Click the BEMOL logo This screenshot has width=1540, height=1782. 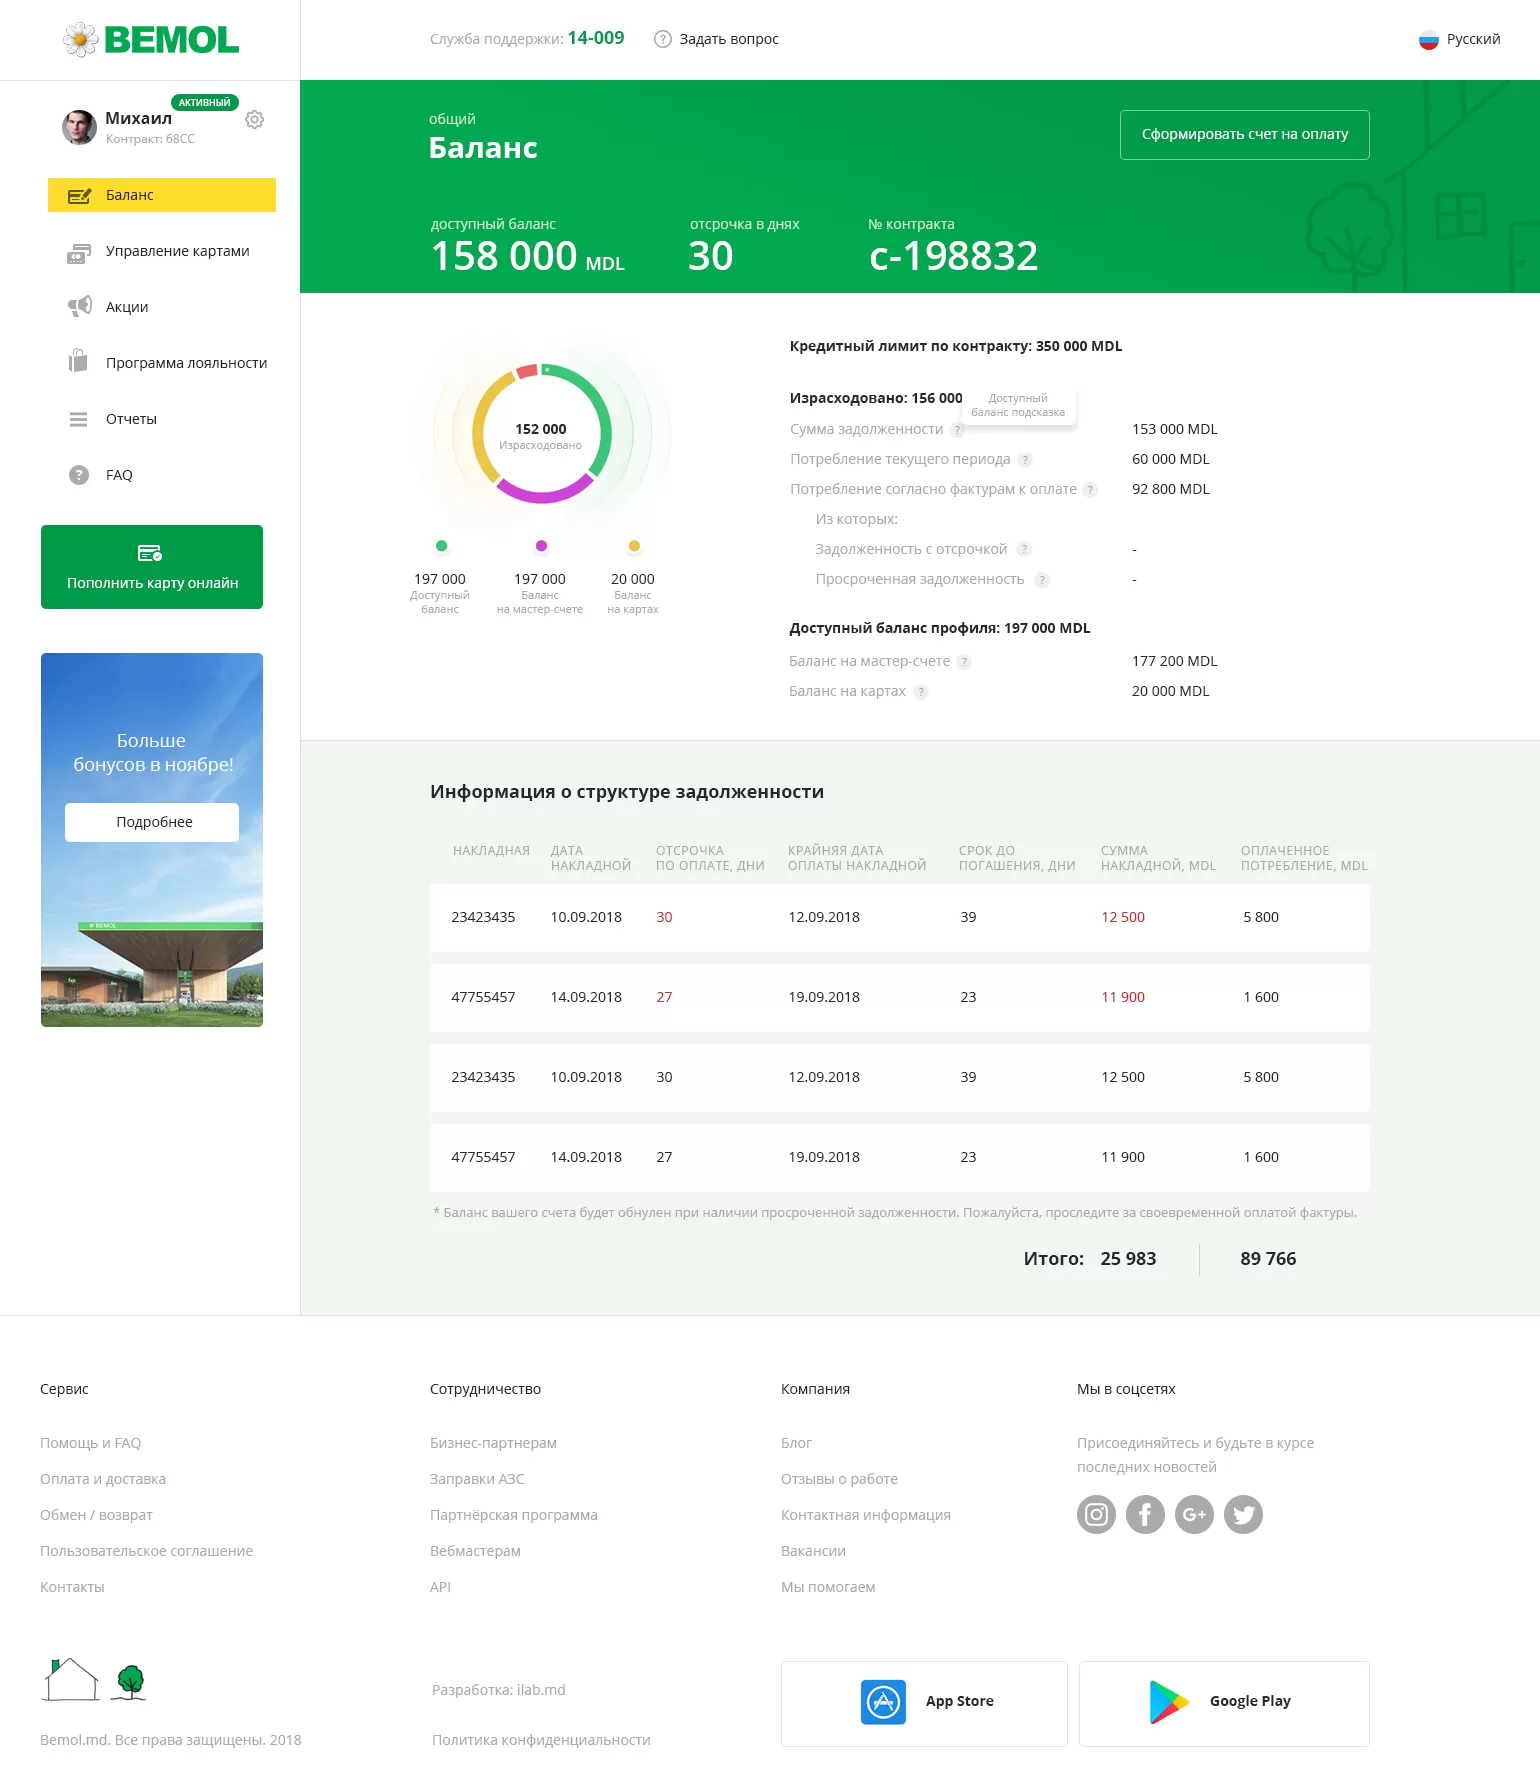(150, 40)
